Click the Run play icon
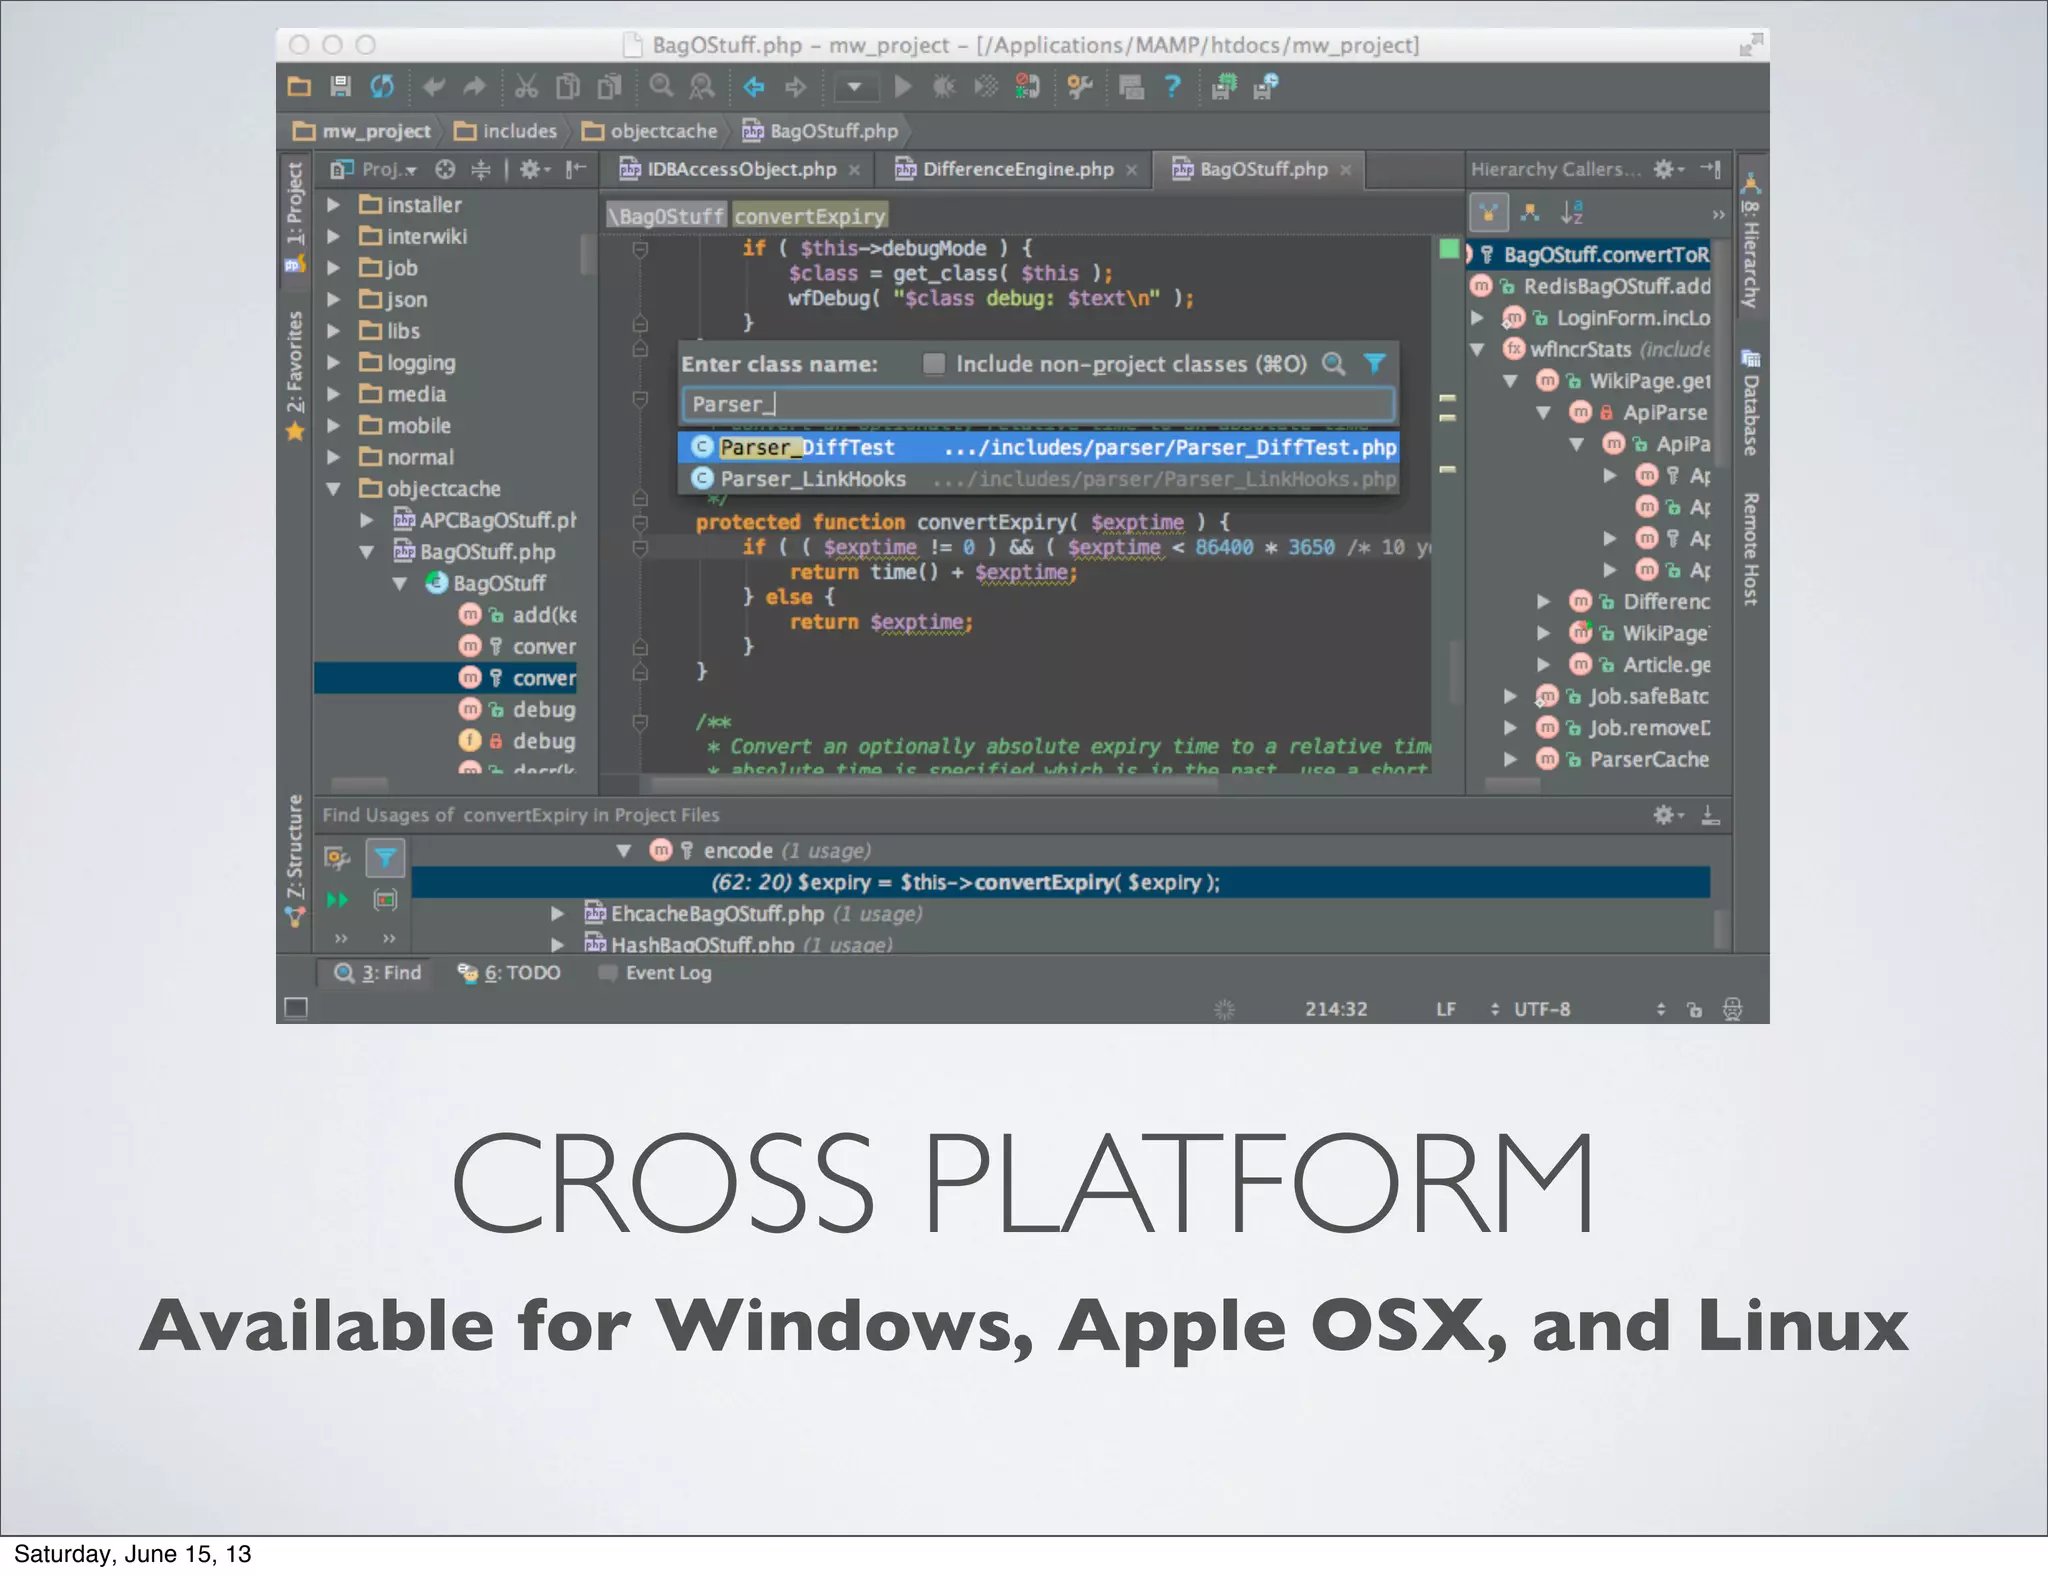The height and width of the screenshot is (1576, 2048). pyautogui.click(x=903, y=87)
